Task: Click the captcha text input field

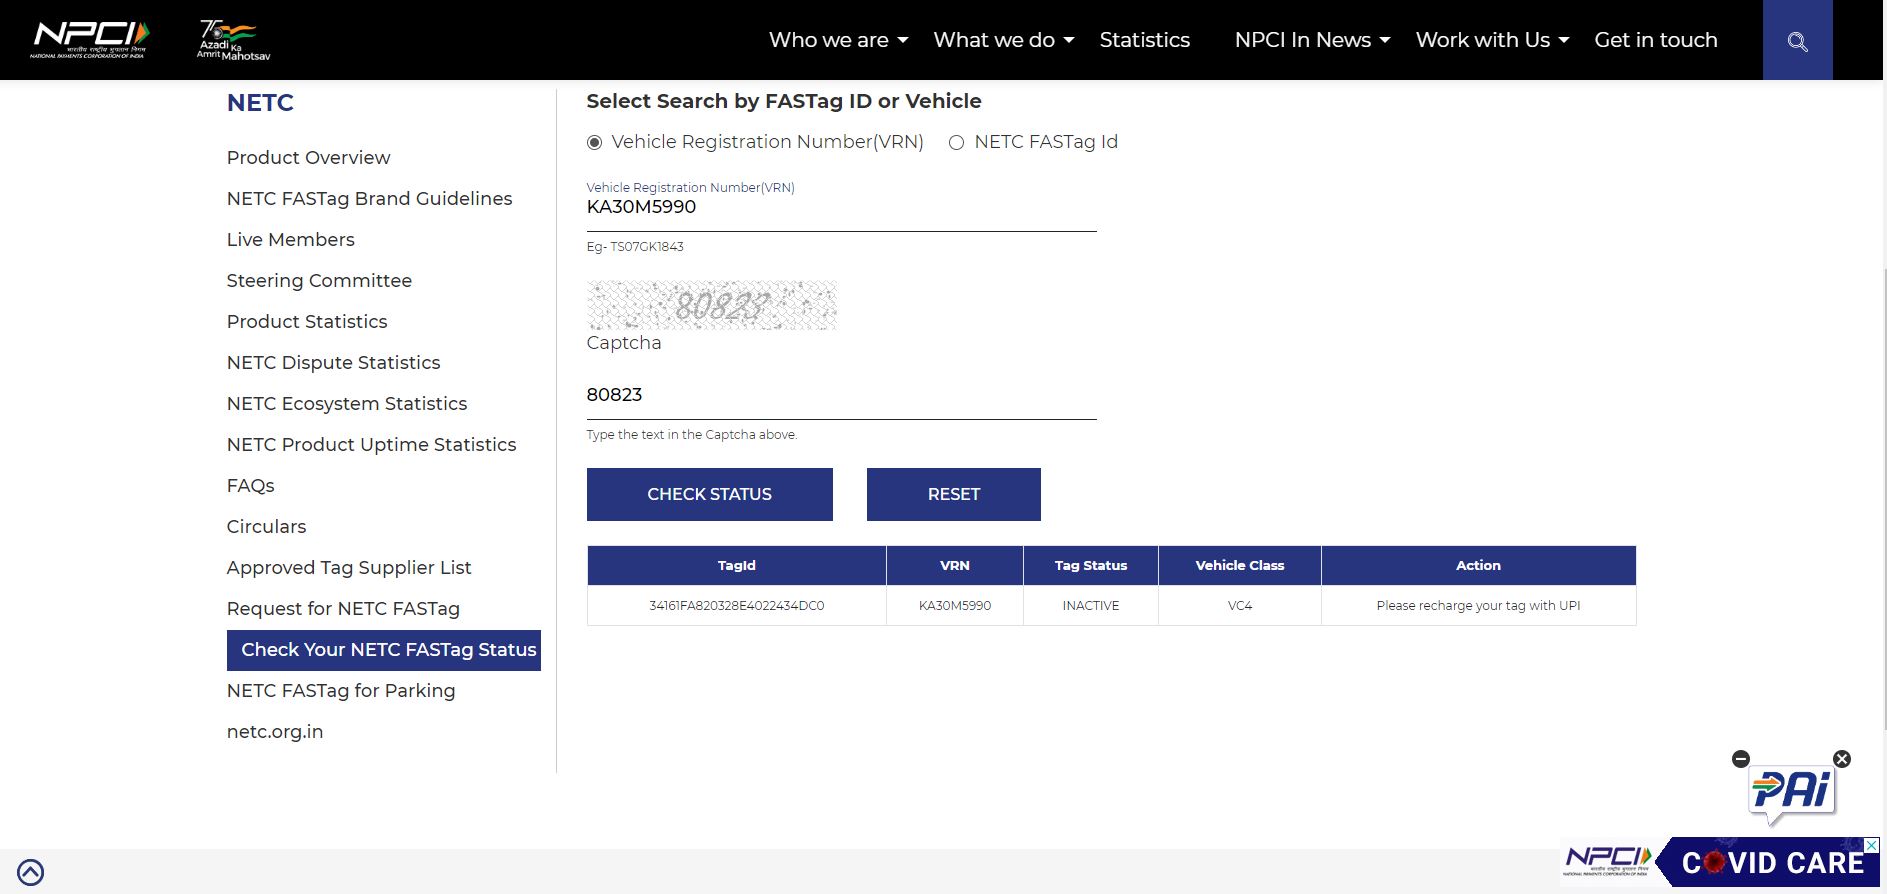Action: point(840,396)
